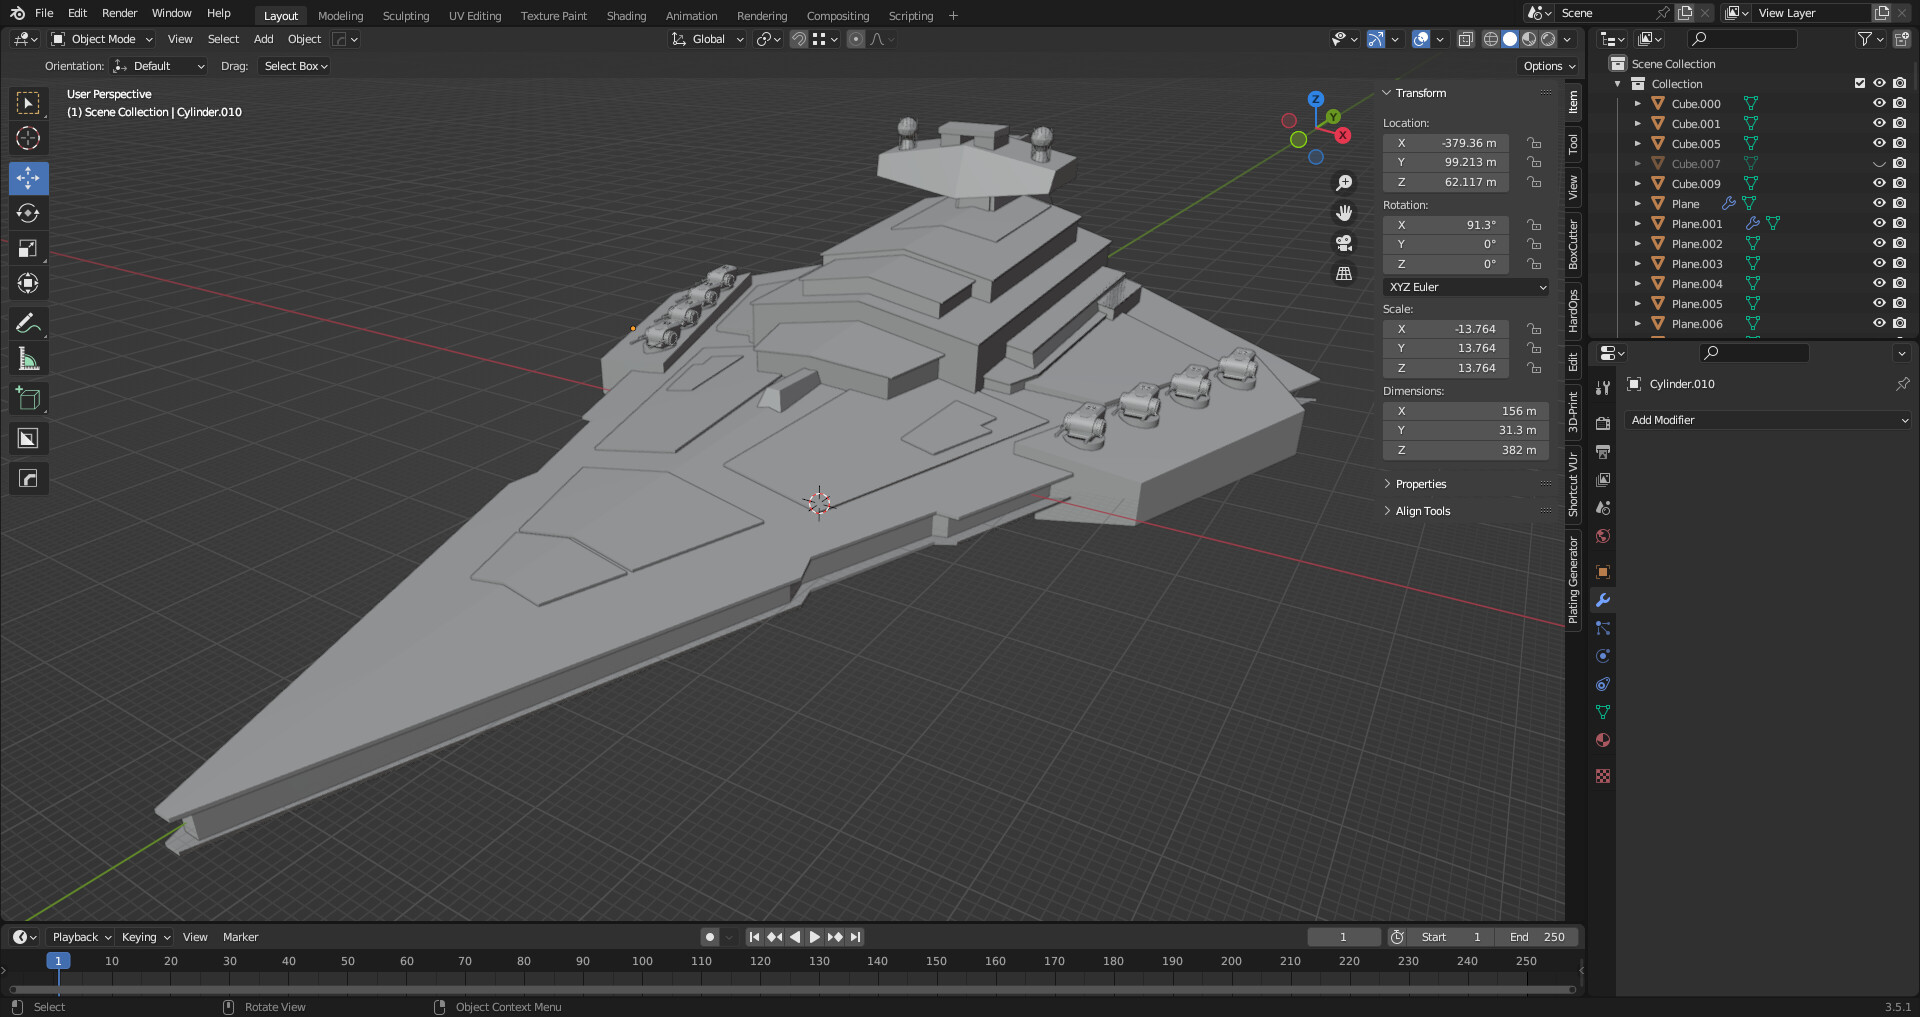The image size is (1920, 1017).
Task: Click the pan view hand icon
Action: 1344,213
